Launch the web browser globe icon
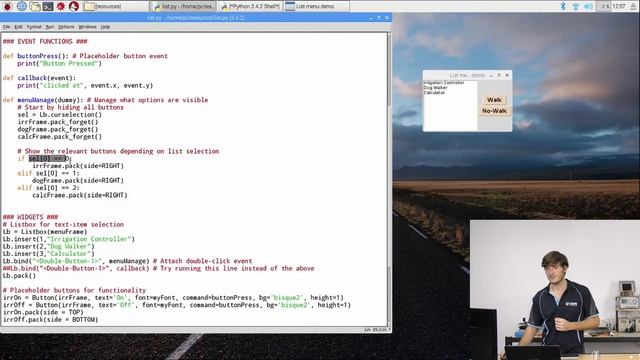640x360 pixels. click(22, 6)
